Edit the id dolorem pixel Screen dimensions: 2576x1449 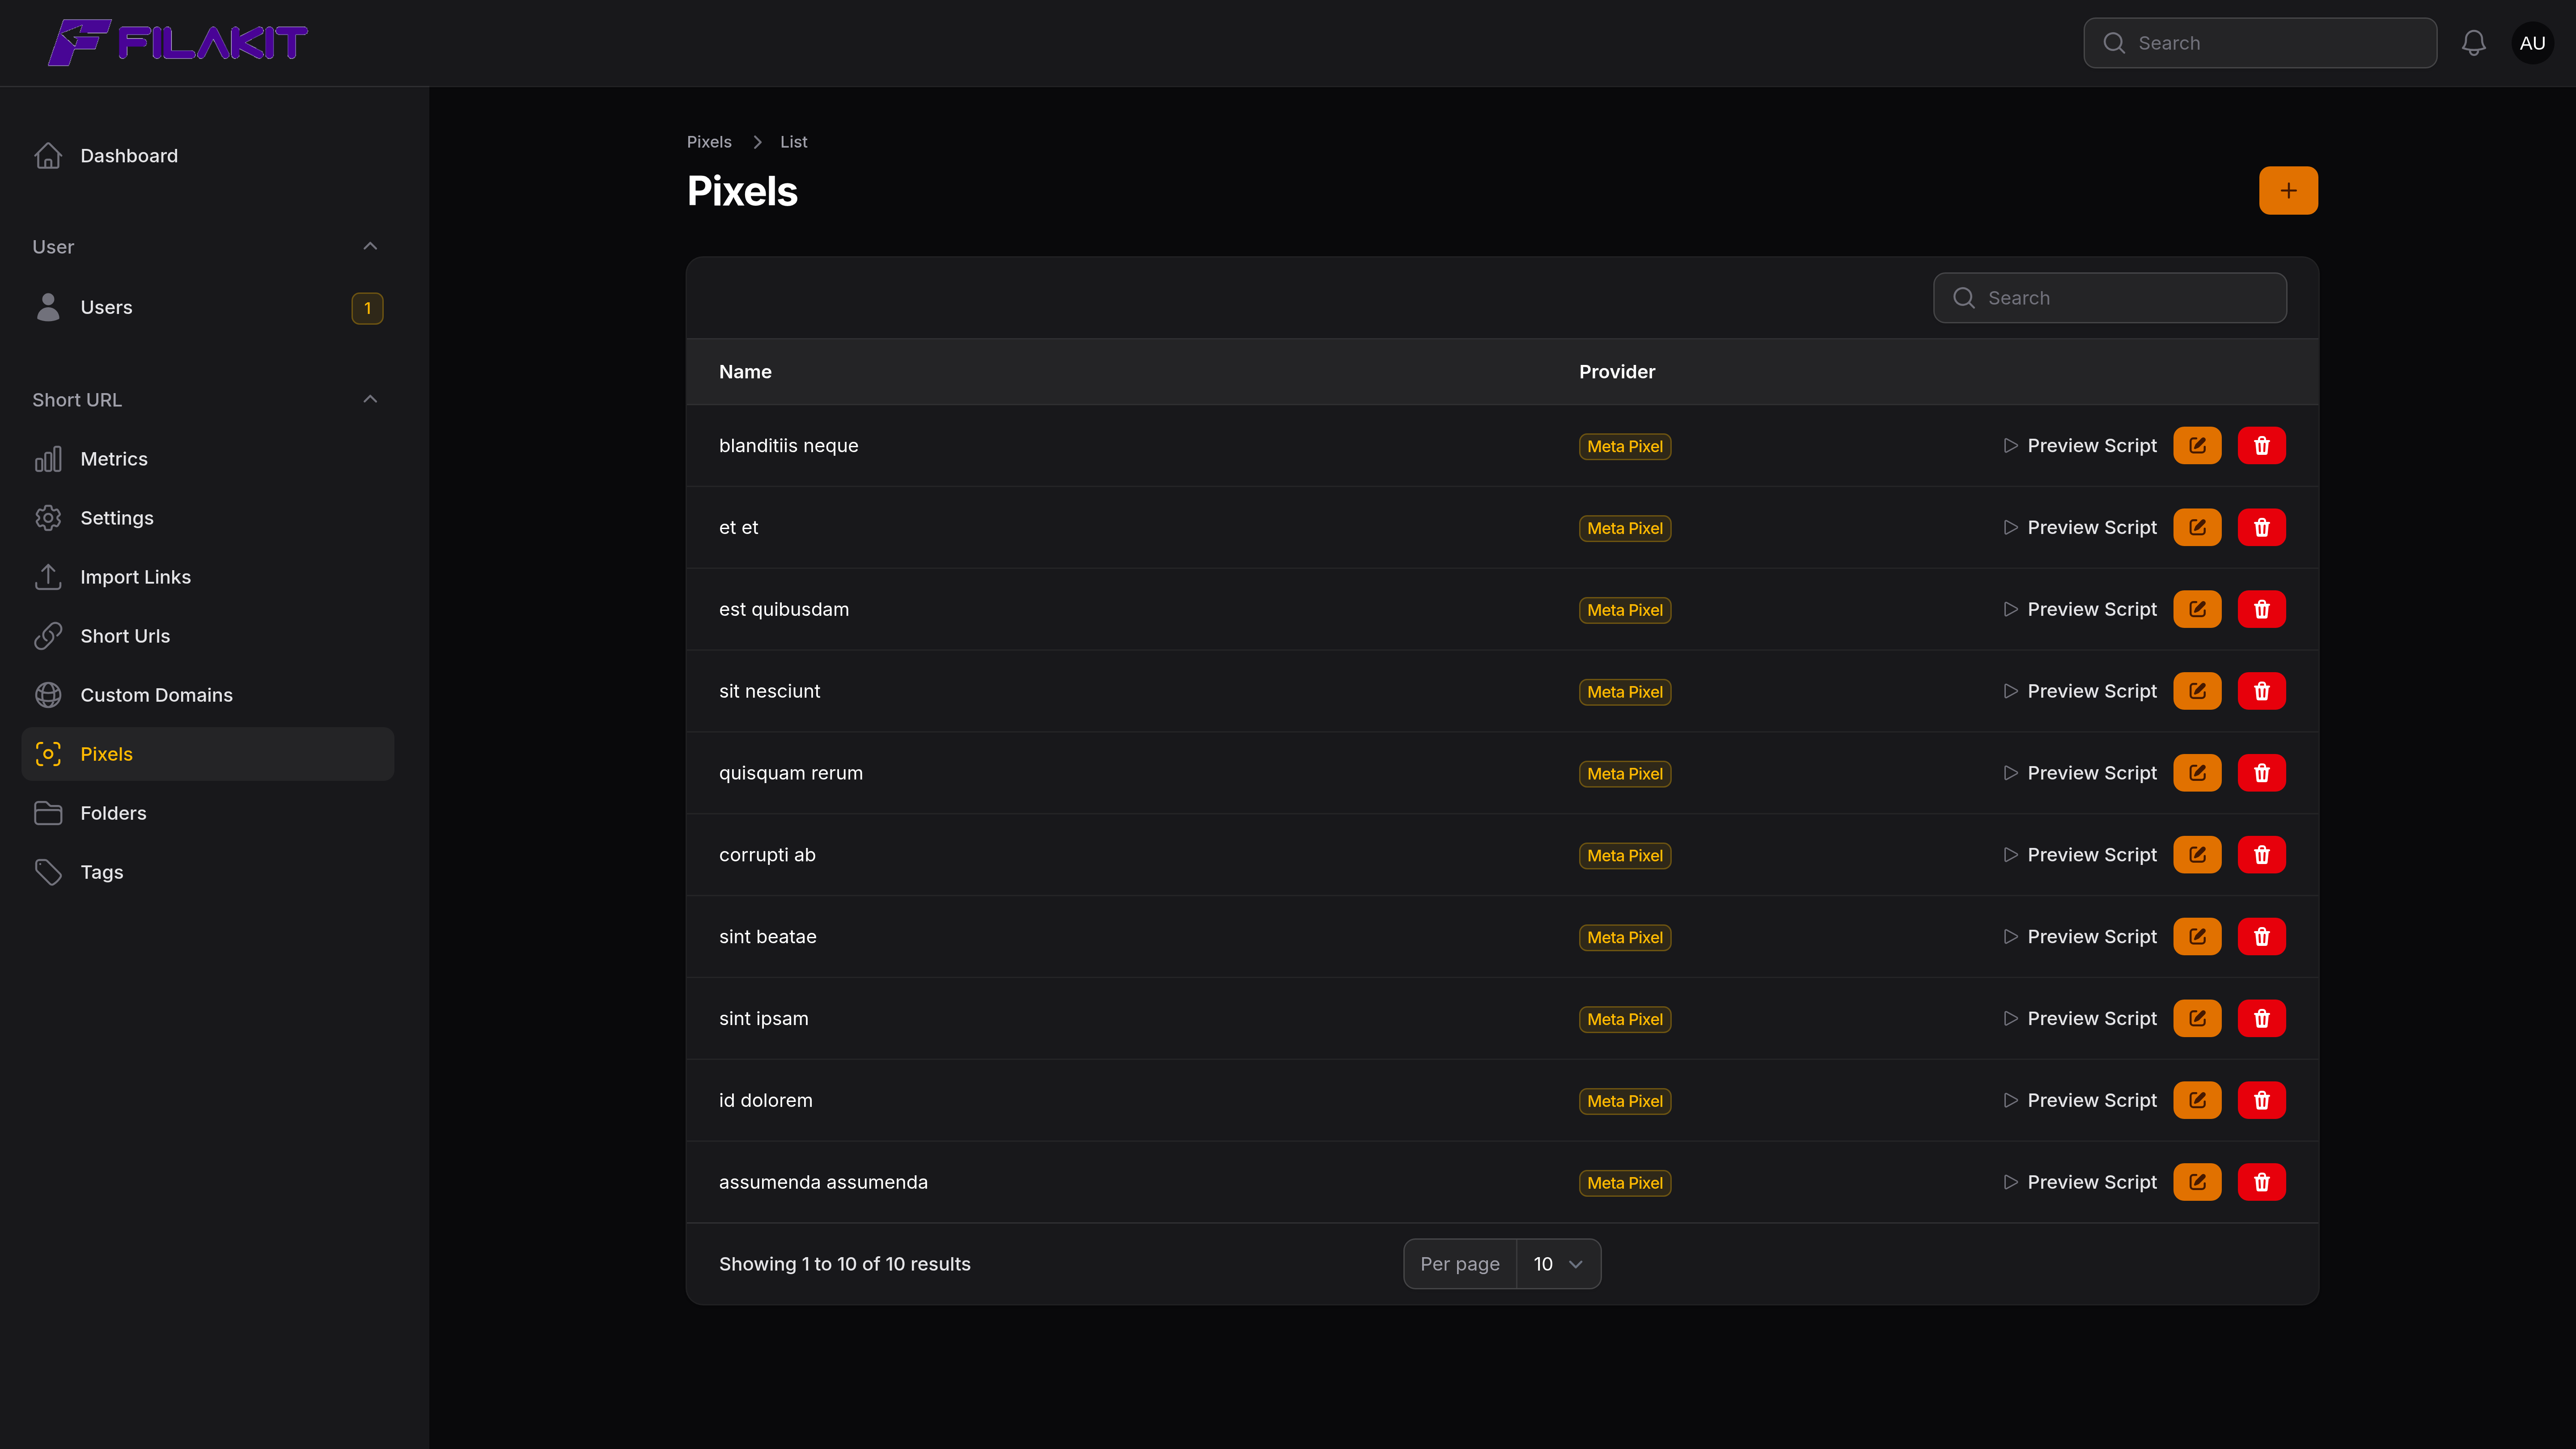(x=2197, y=1100)
